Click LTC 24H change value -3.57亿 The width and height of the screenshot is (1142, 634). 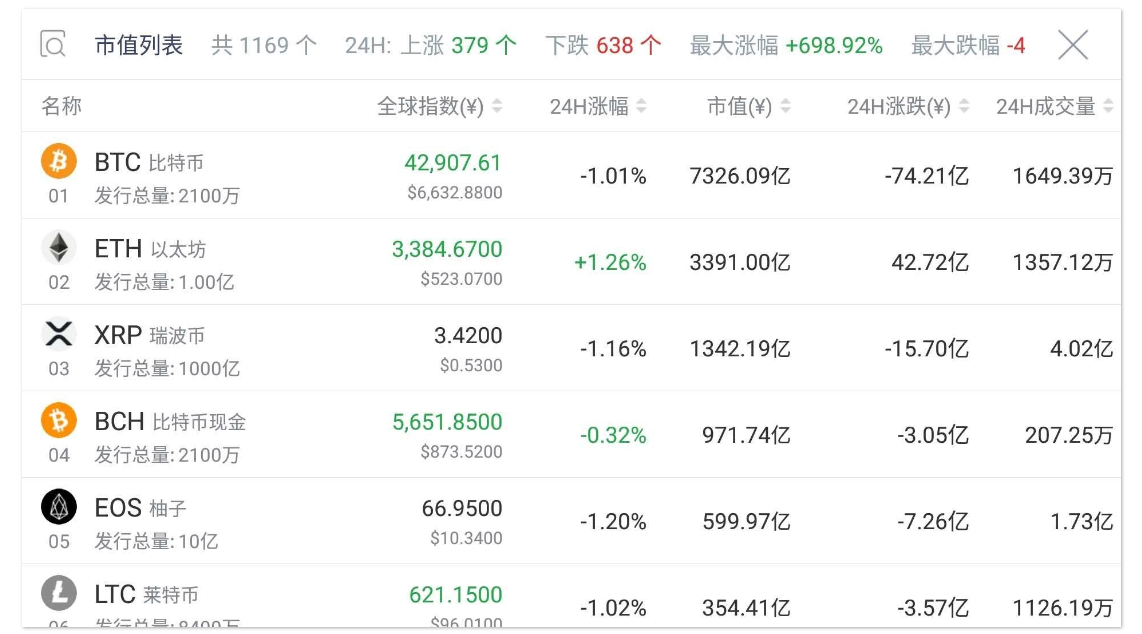(x=933, y=608)
